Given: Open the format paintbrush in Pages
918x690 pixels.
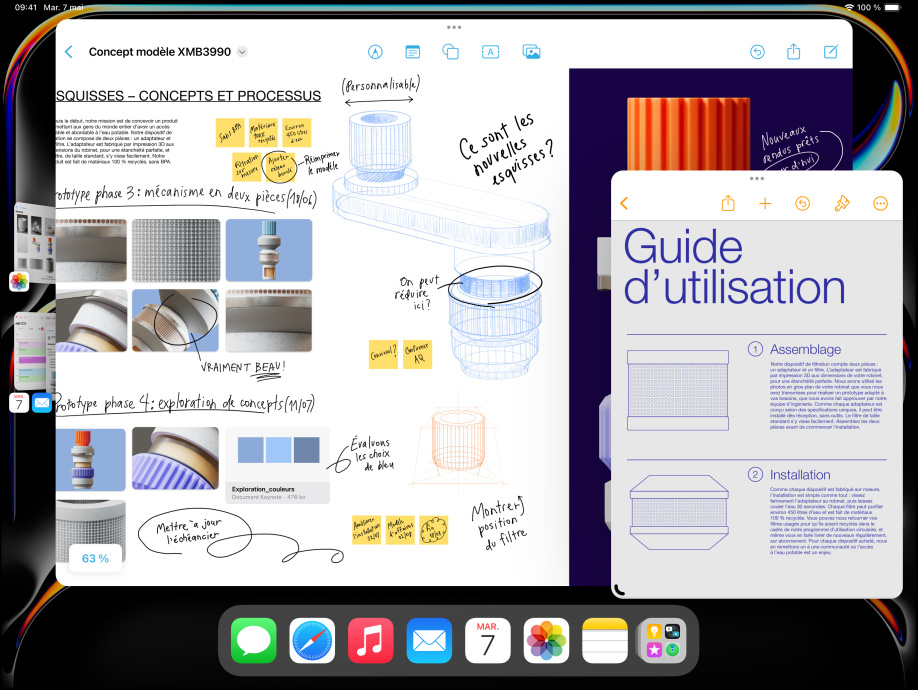Looking at the screenshot, I should coord(841,203).
